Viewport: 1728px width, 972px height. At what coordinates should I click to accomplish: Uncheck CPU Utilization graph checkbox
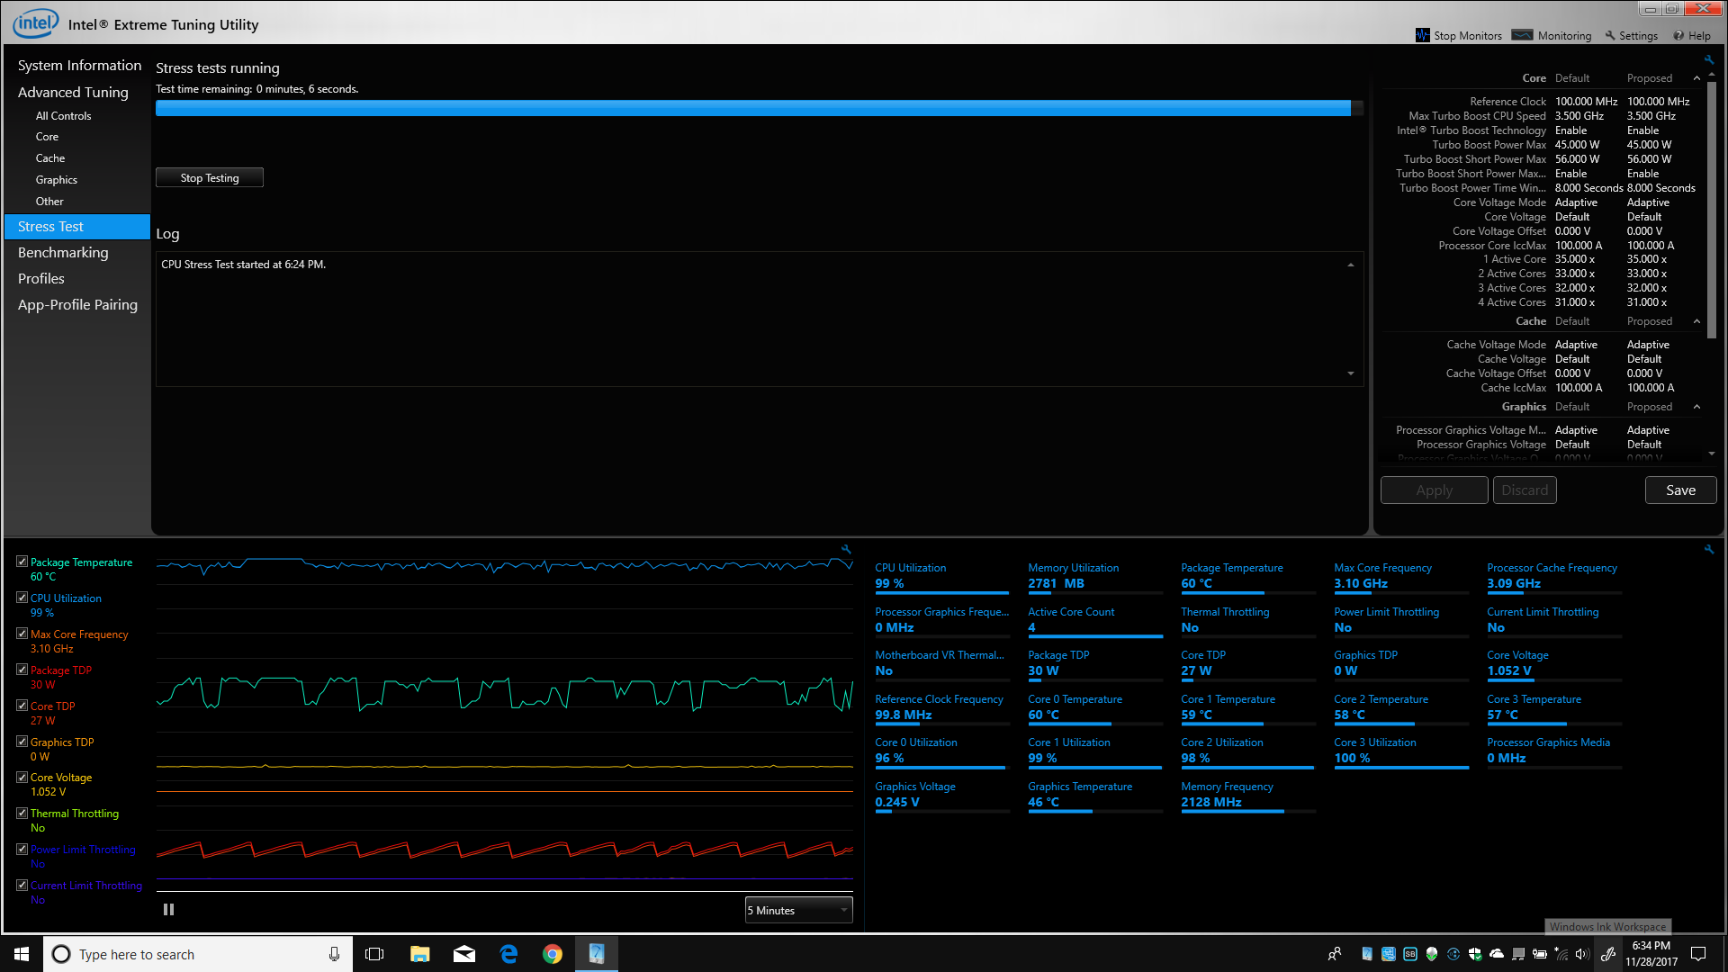point(22,598)
